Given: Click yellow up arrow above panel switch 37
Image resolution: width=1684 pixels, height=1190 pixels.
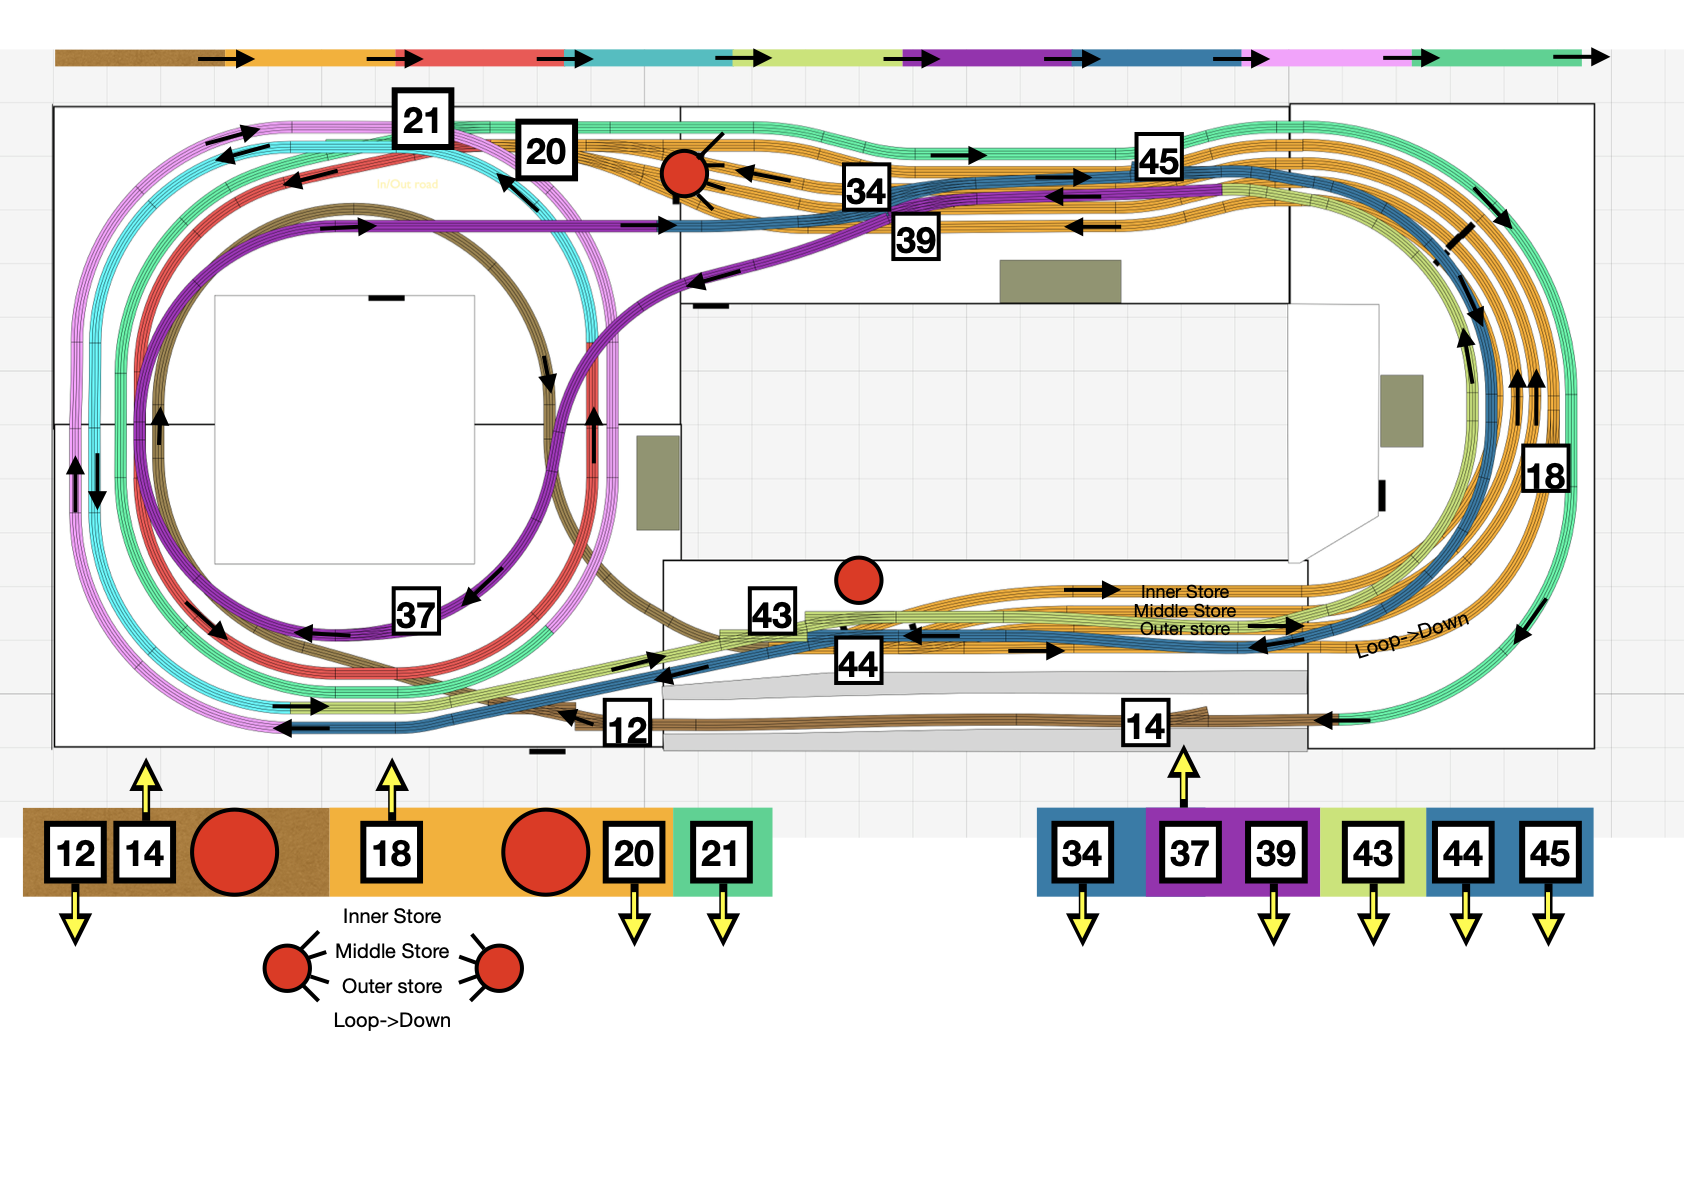Looking at the screenshot, I should click(x=1184, y=775).
